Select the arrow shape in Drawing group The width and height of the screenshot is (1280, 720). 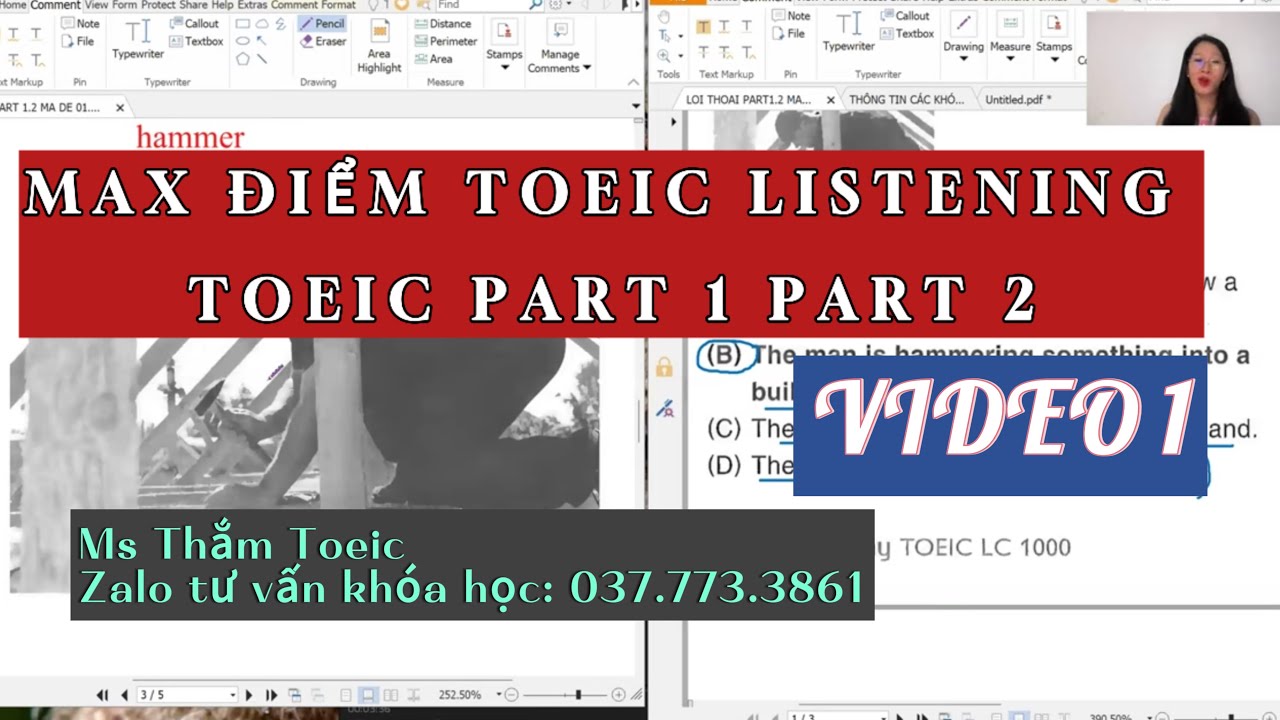point(262,41)
